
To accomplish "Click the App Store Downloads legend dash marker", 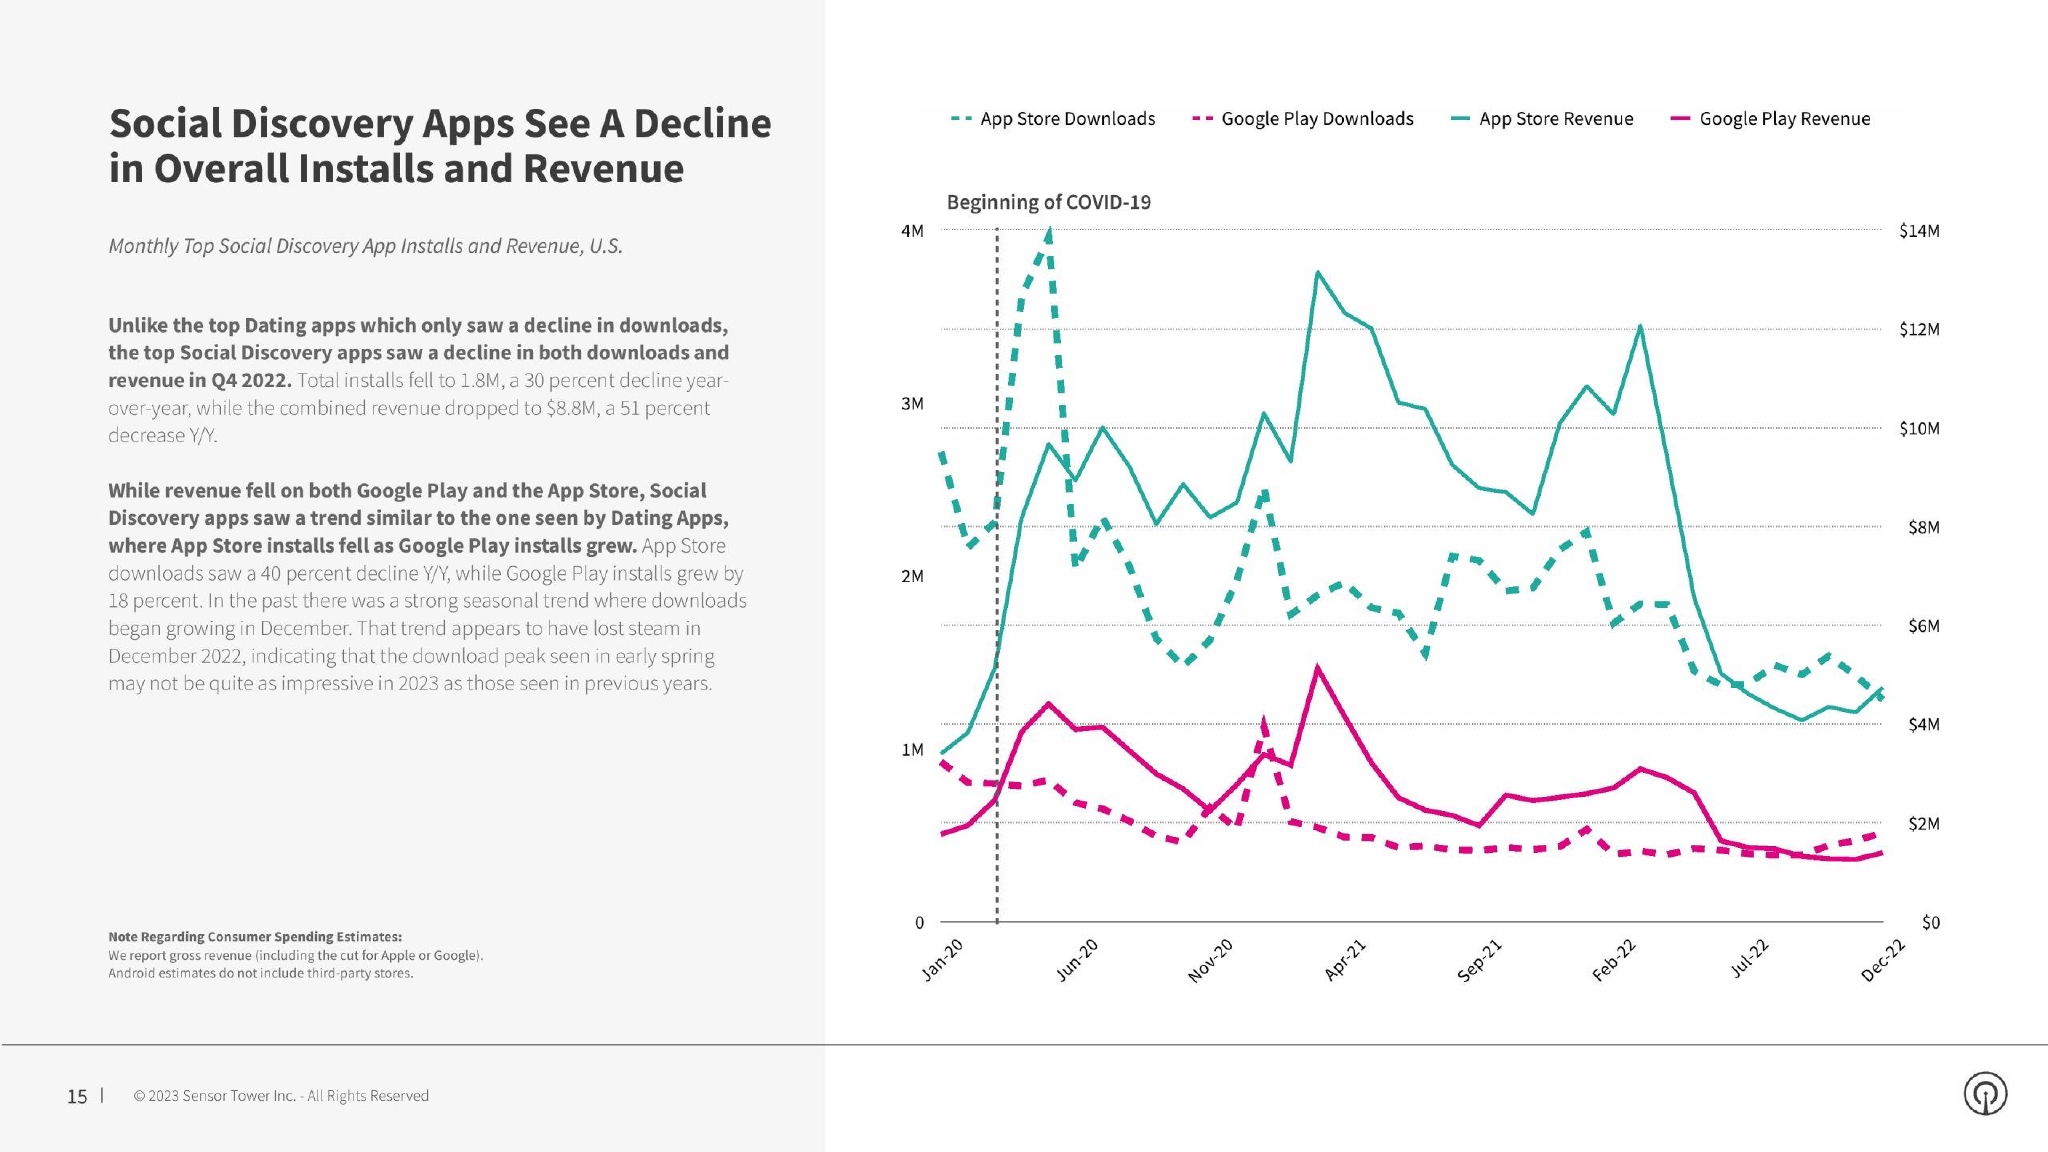I will [x=961, y=119].
